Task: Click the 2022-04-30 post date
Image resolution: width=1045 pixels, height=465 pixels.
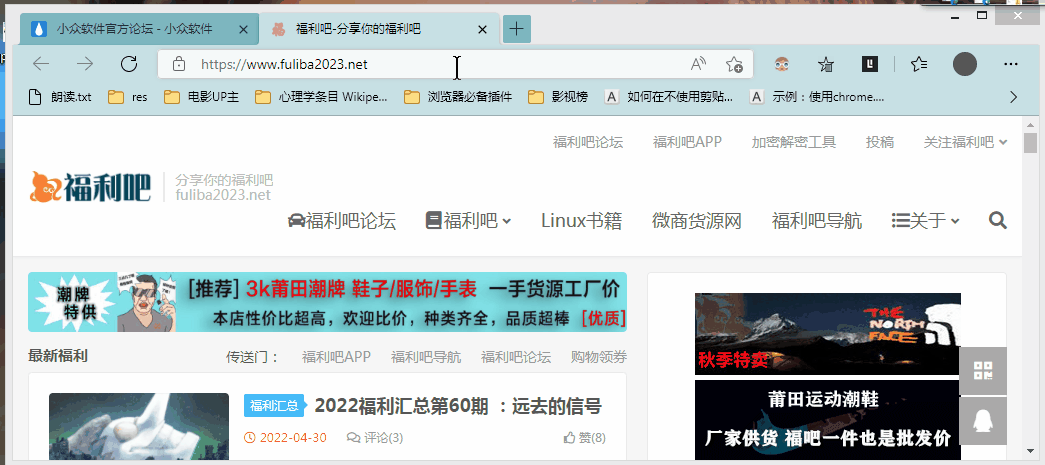Action: click(286, 438)
